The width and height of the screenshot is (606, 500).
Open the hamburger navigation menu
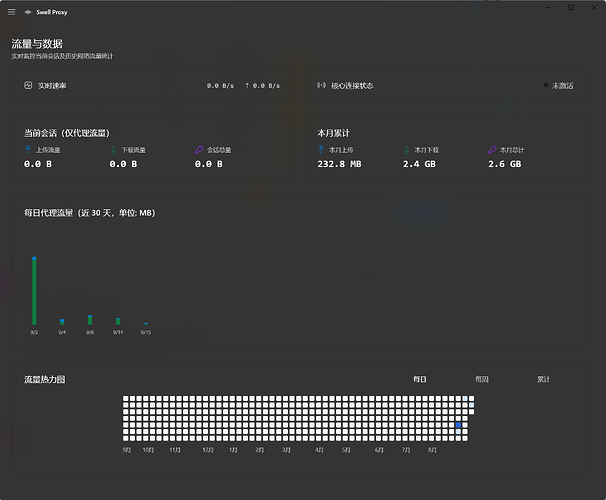pyautogui.click(x=12, y=12)
